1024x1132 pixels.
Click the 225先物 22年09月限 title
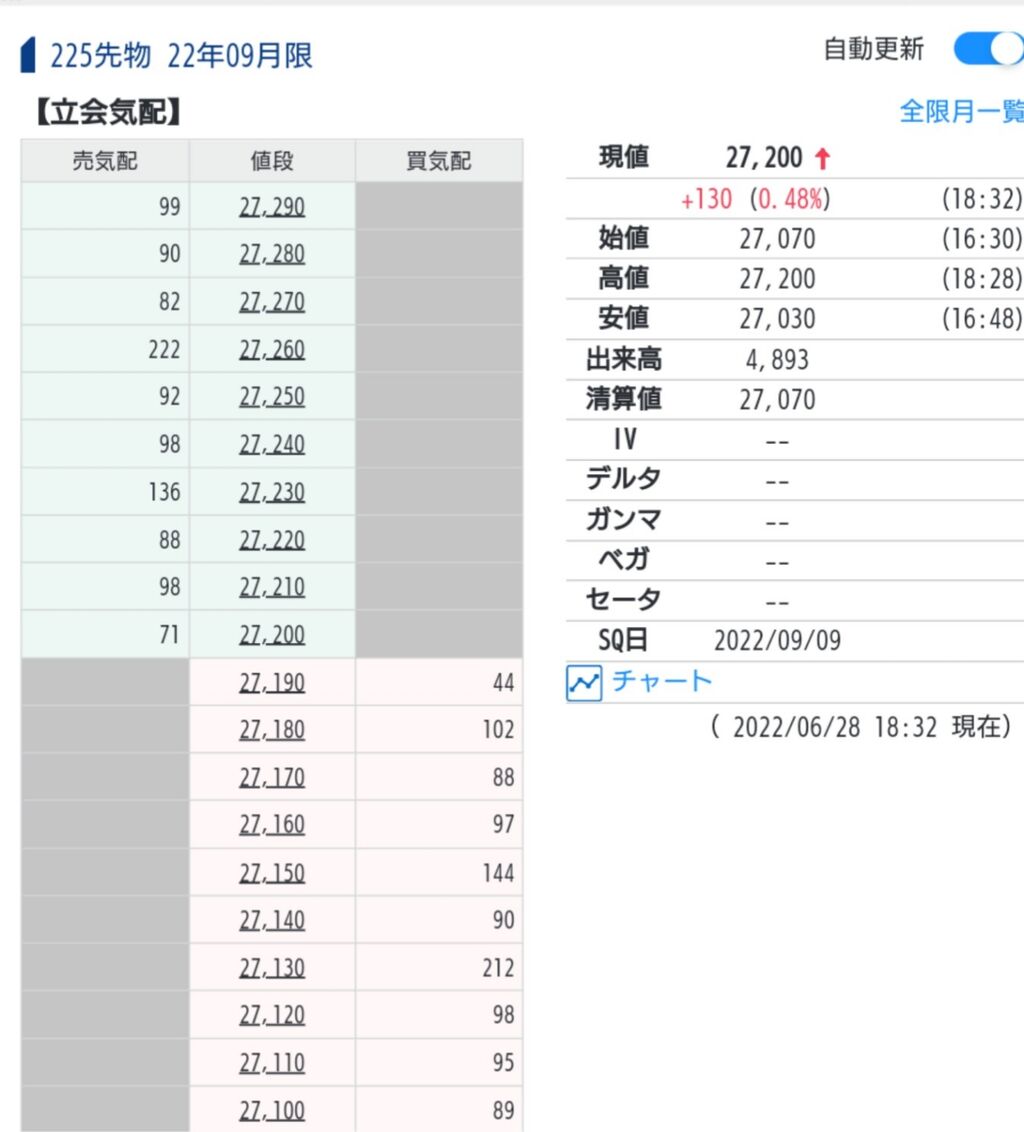point(181,56)
